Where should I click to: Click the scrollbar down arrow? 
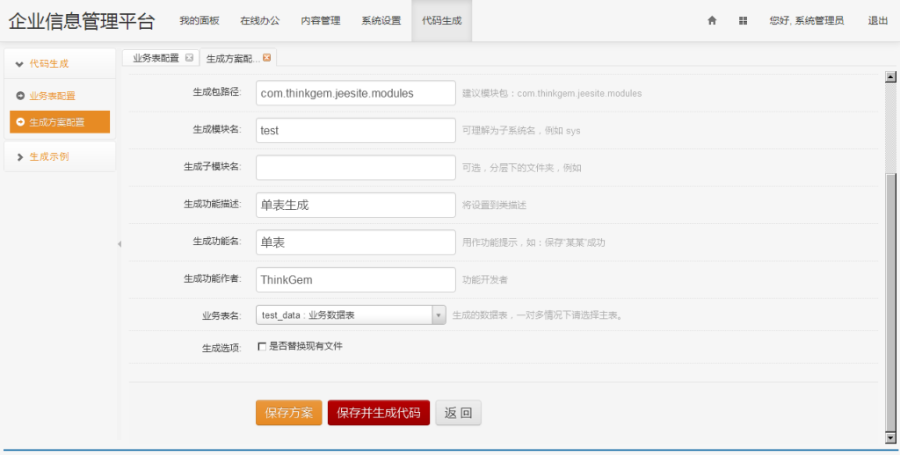click(890, 438)
